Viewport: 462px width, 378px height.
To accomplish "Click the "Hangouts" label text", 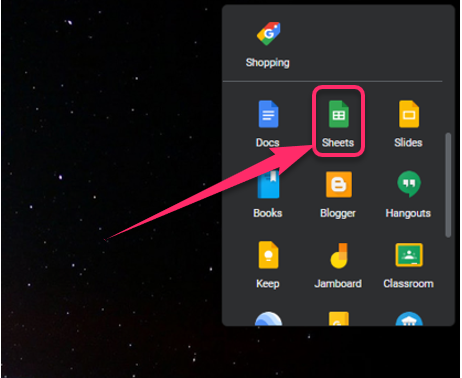I will 408,213.
